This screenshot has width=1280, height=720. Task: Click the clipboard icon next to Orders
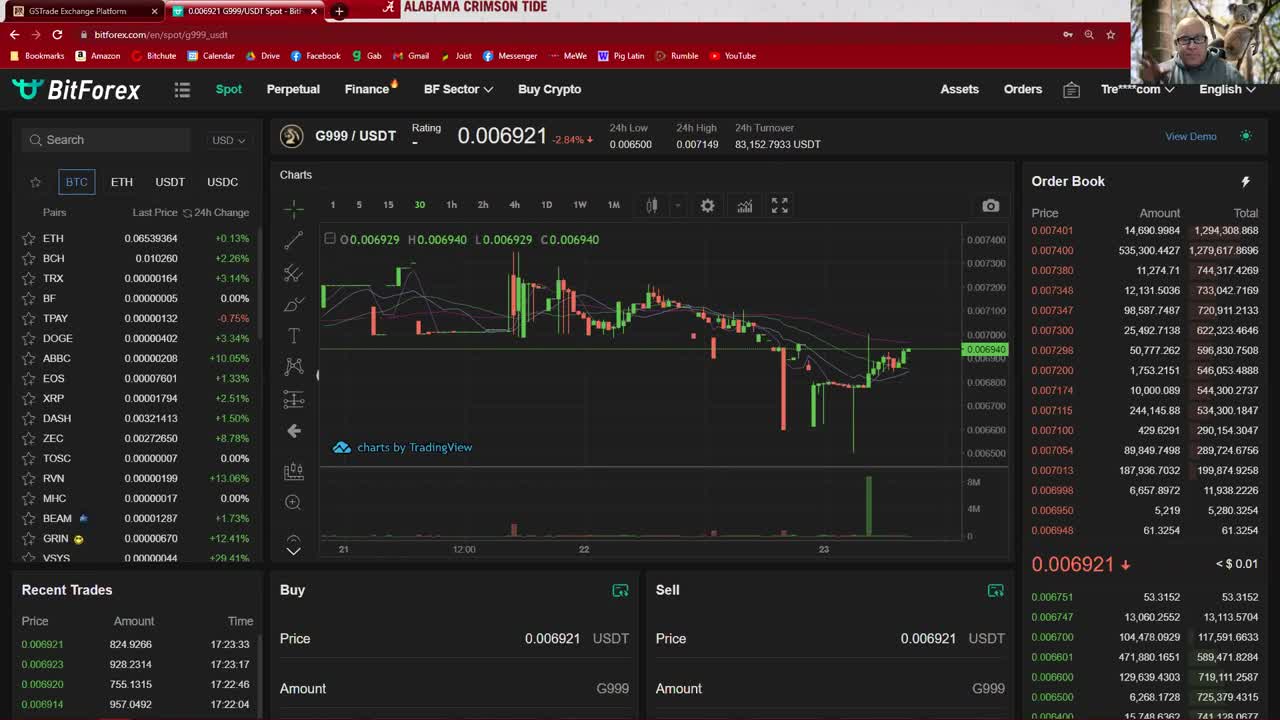[x=1071, y=89]
